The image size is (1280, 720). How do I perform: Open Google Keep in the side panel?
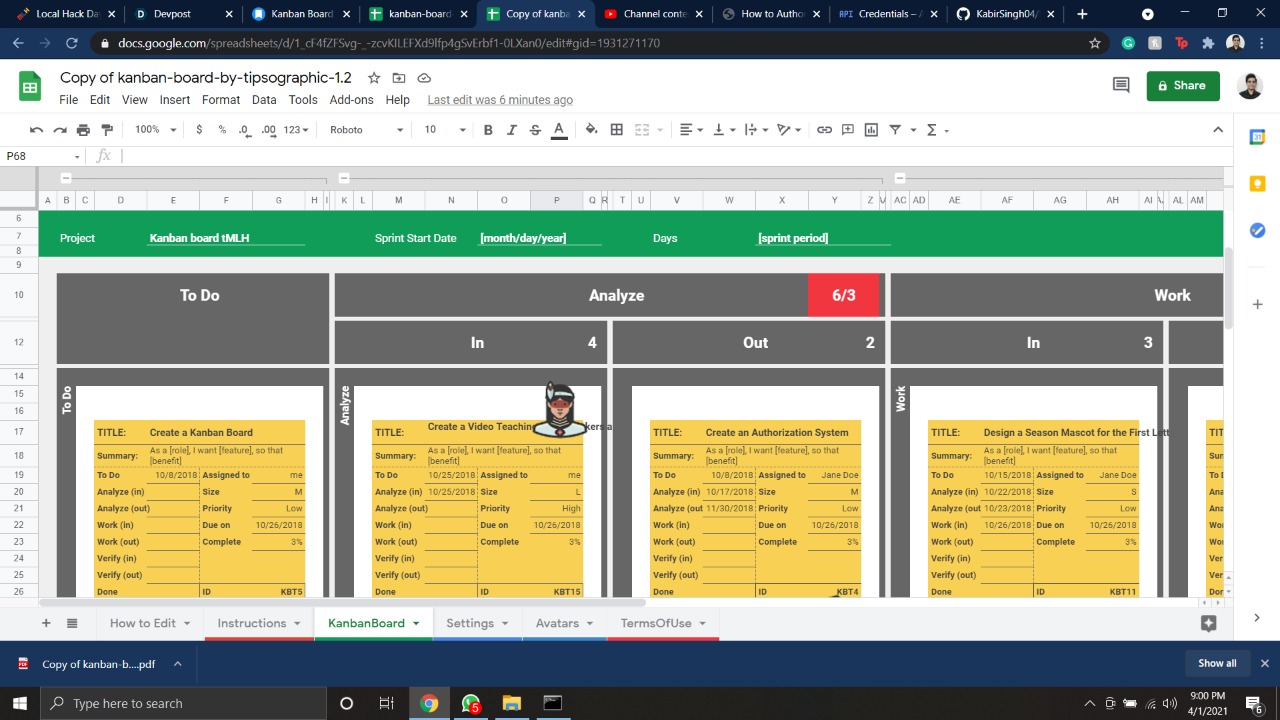click(1257, 184)
